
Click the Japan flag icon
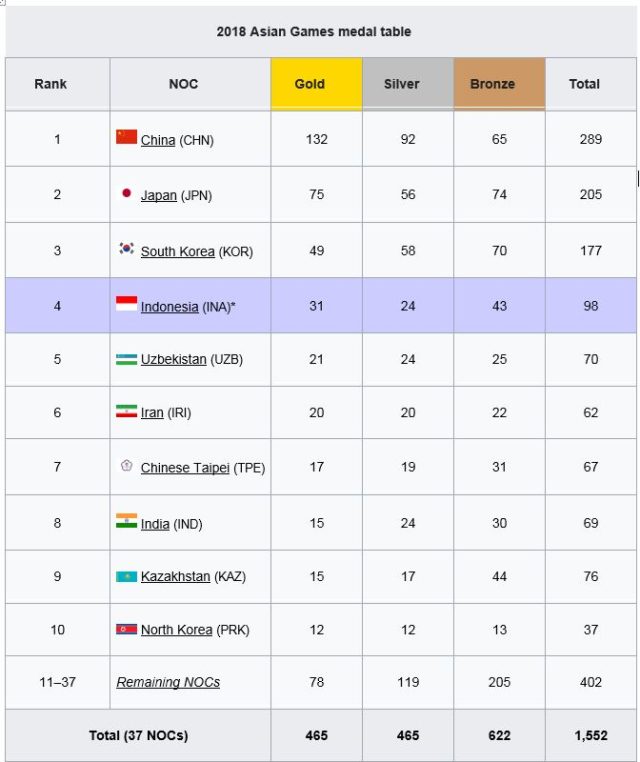(x=126, y=193)
